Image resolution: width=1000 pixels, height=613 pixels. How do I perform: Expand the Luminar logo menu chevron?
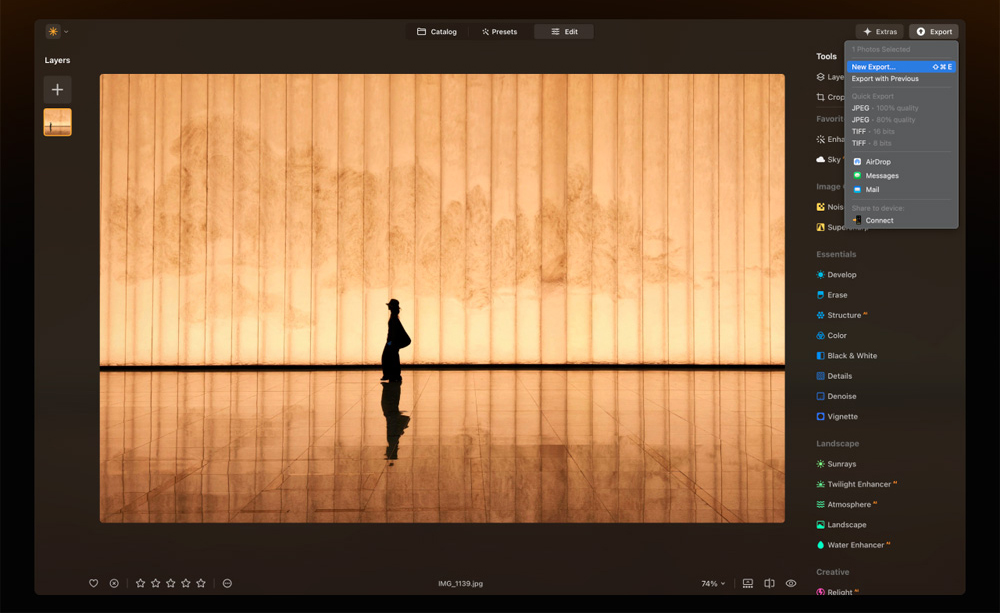tap(66, 32)
